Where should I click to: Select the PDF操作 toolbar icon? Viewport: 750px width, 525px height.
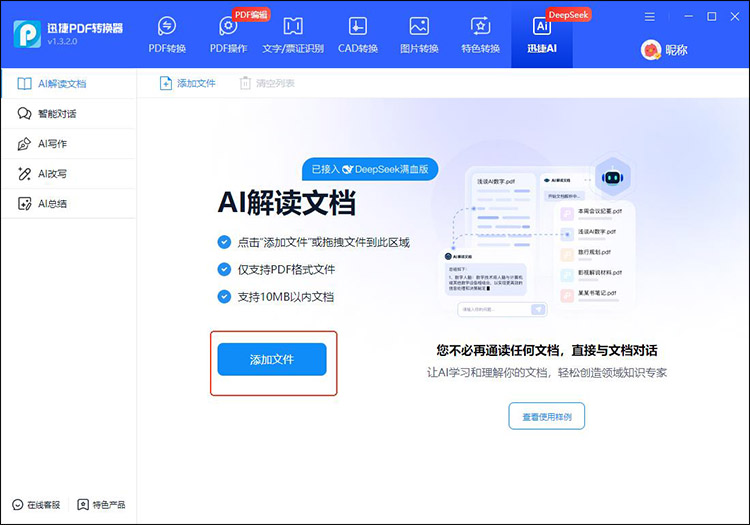228,26
